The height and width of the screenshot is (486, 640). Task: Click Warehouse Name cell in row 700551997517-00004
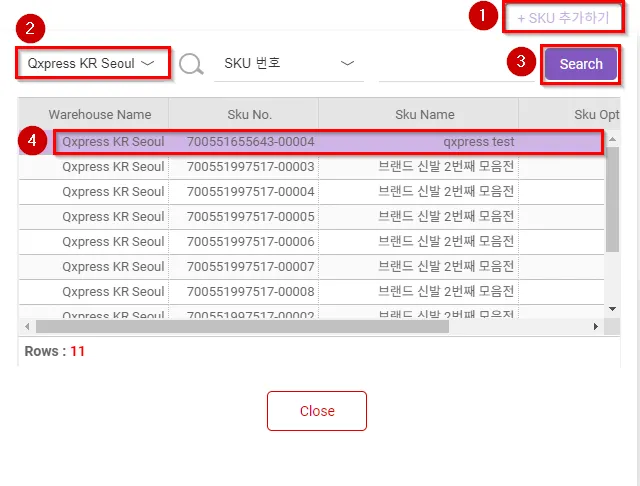coord(93,191)
